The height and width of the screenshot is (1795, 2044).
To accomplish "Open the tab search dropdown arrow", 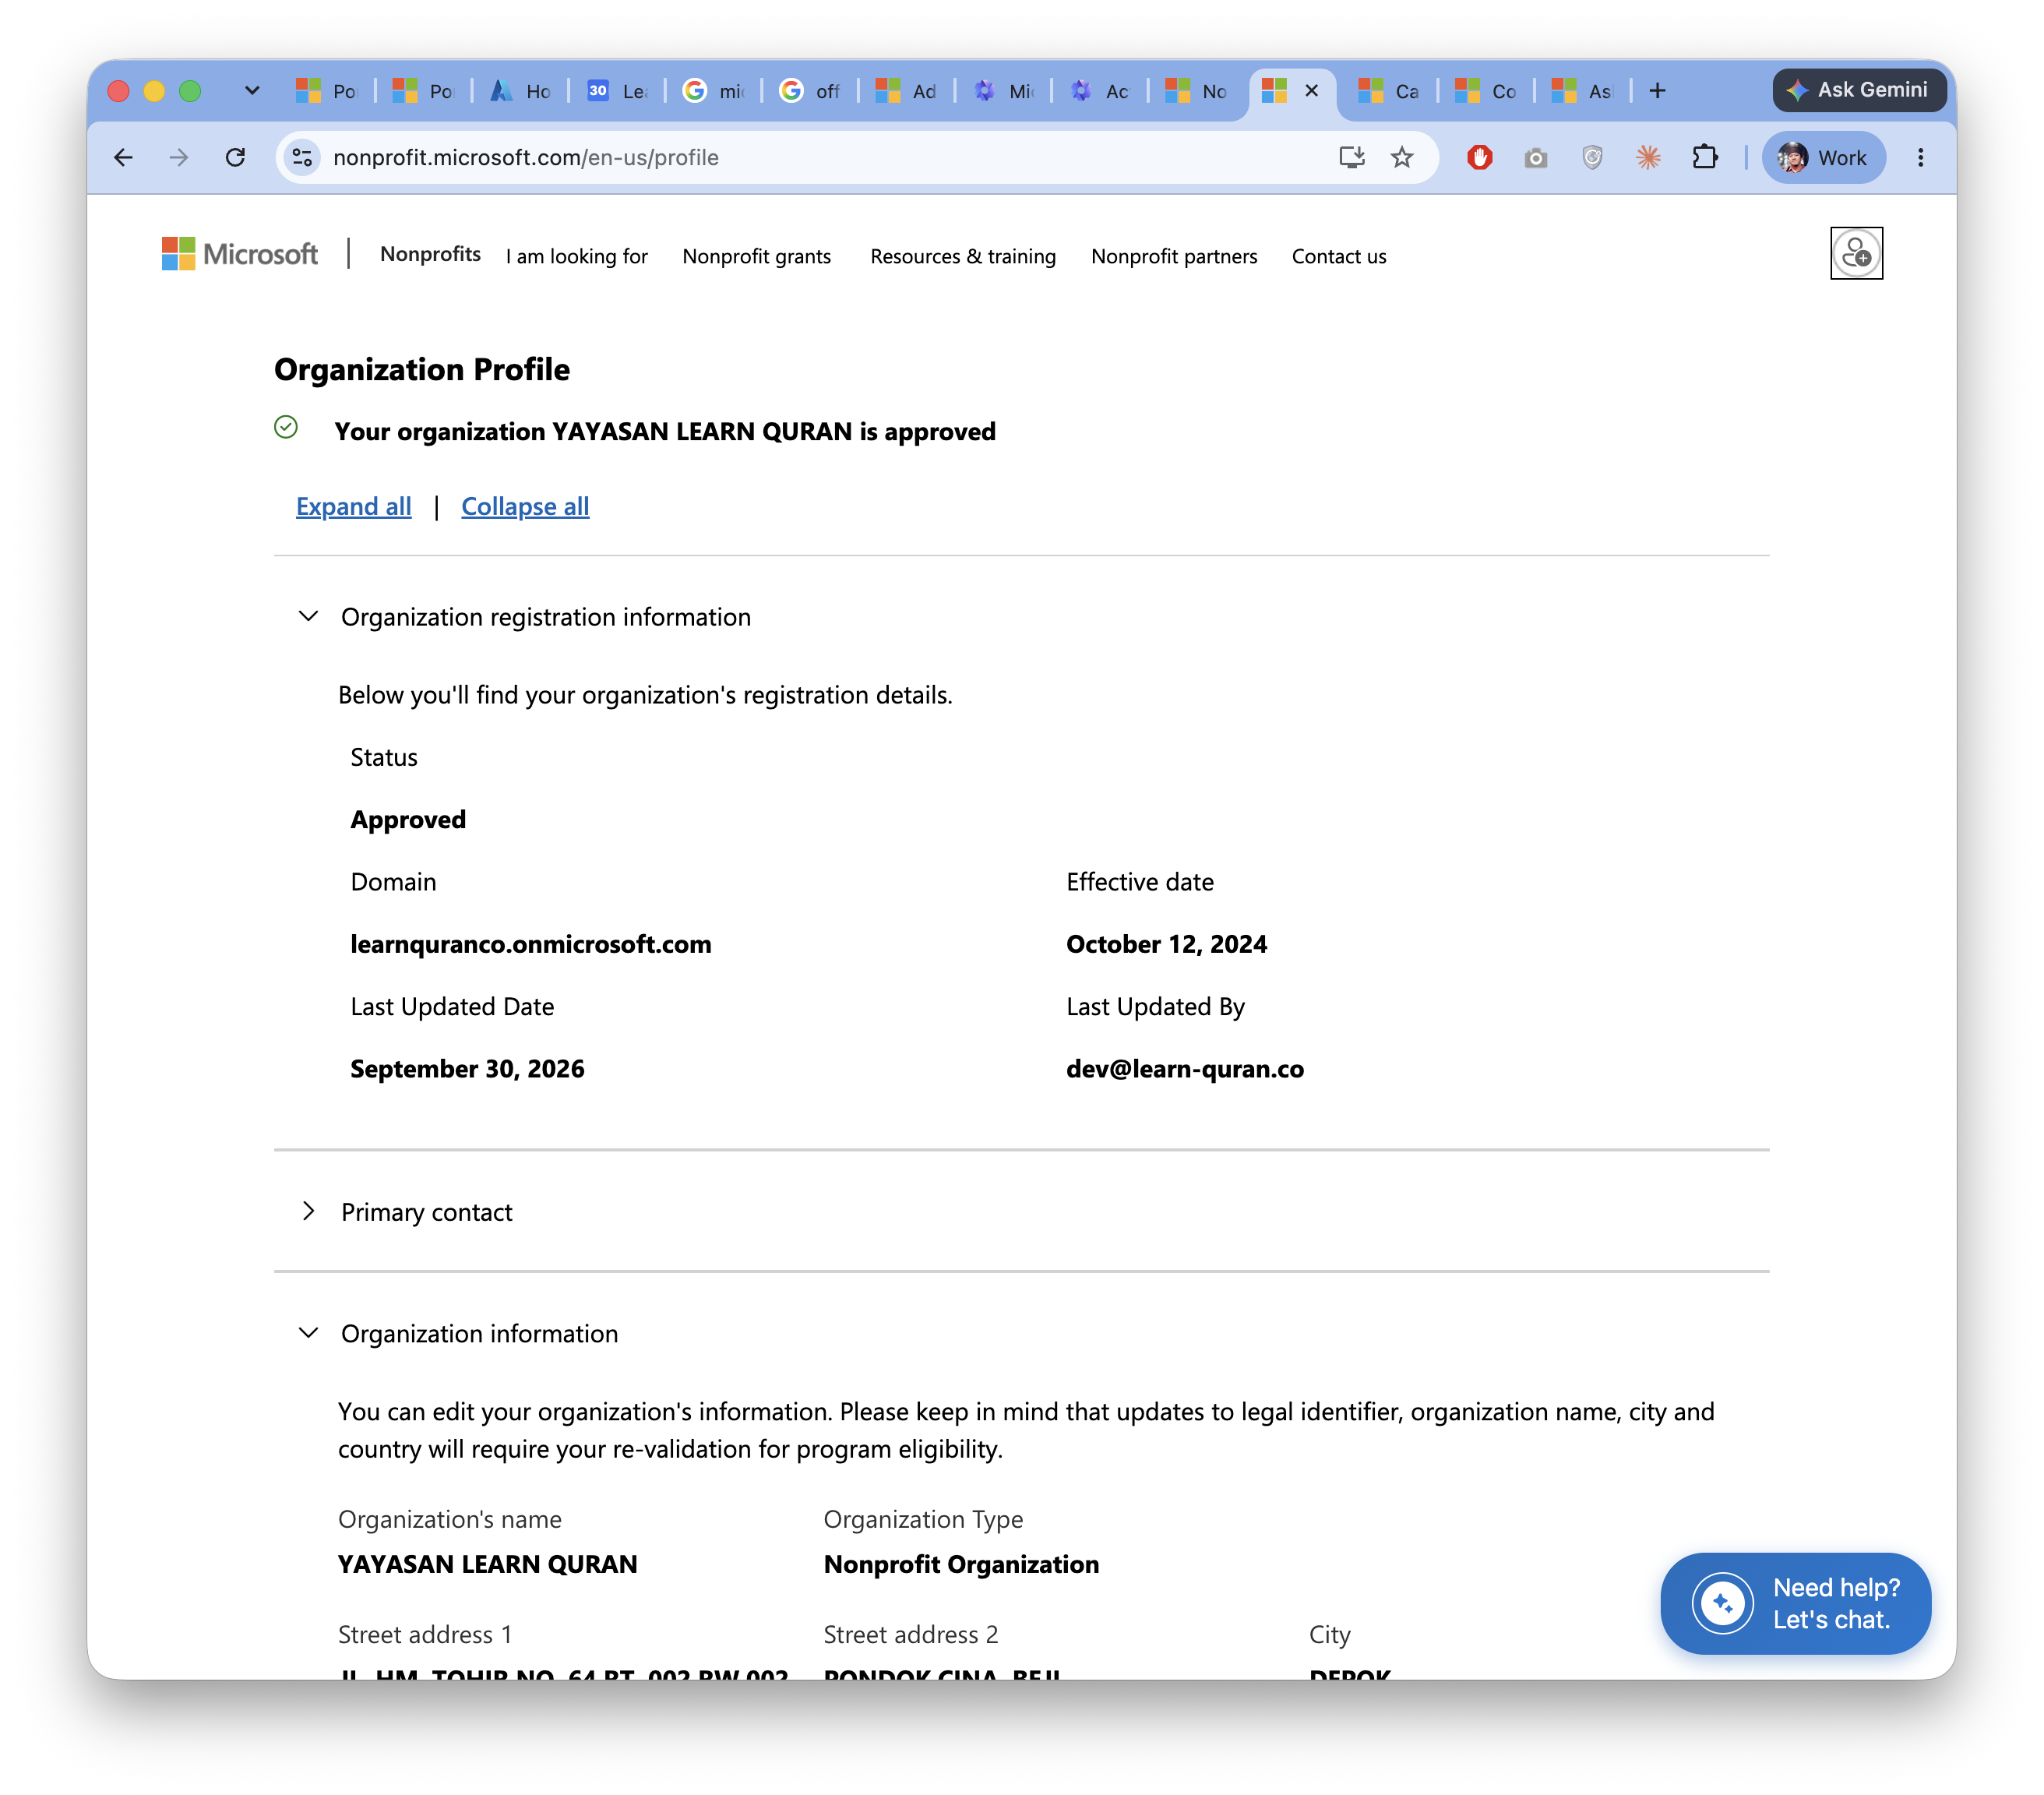I will (x=252, y=90).
